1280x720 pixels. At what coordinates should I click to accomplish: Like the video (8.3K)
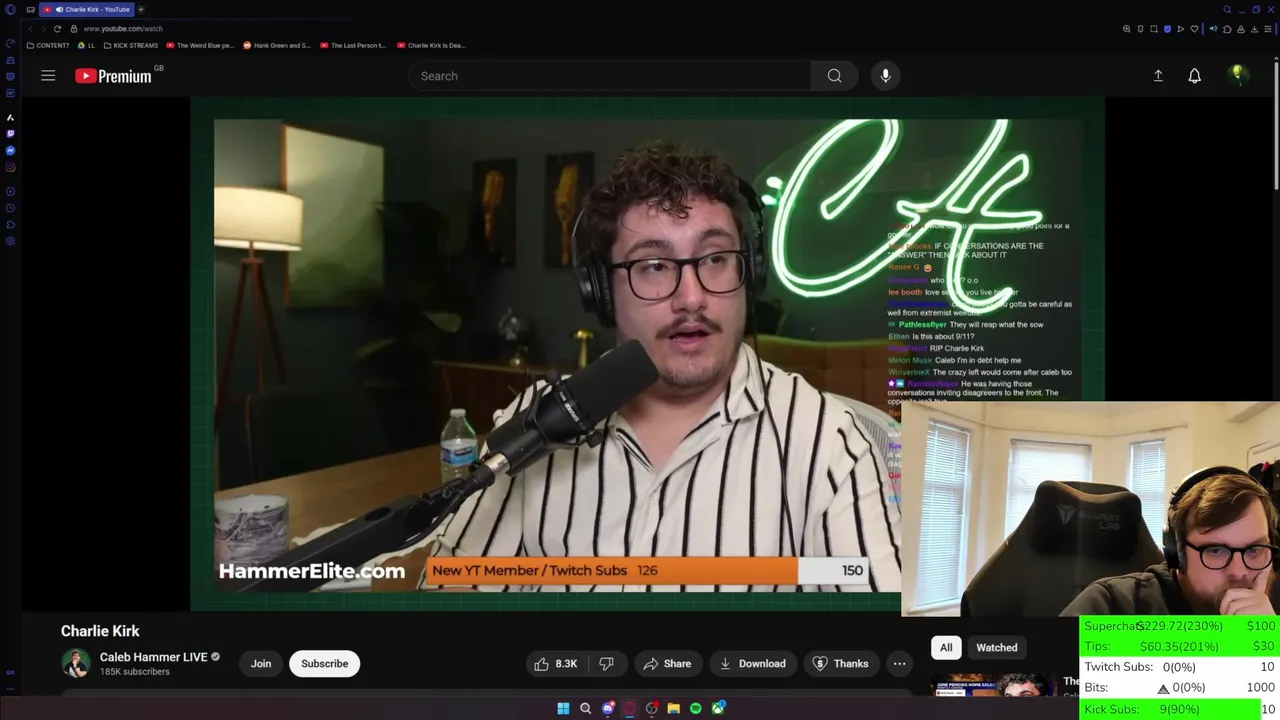[x=557, y=664]
